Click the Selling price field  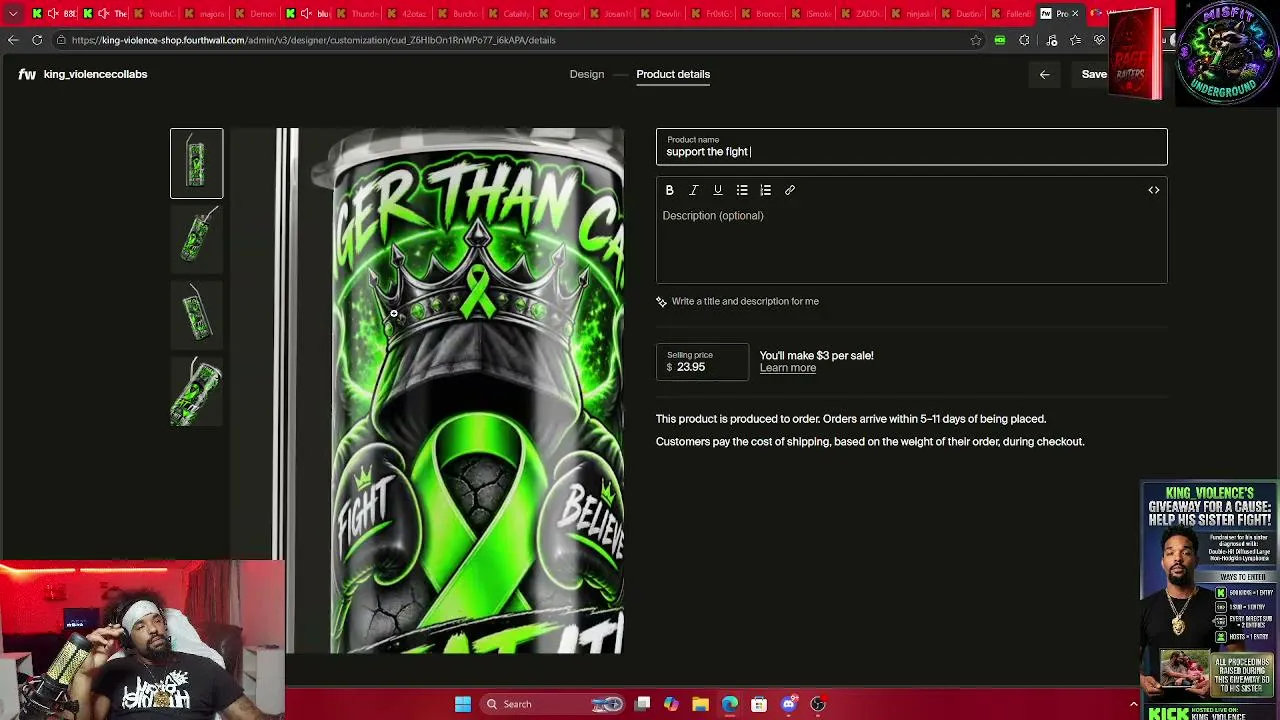(x=702, y=362)
